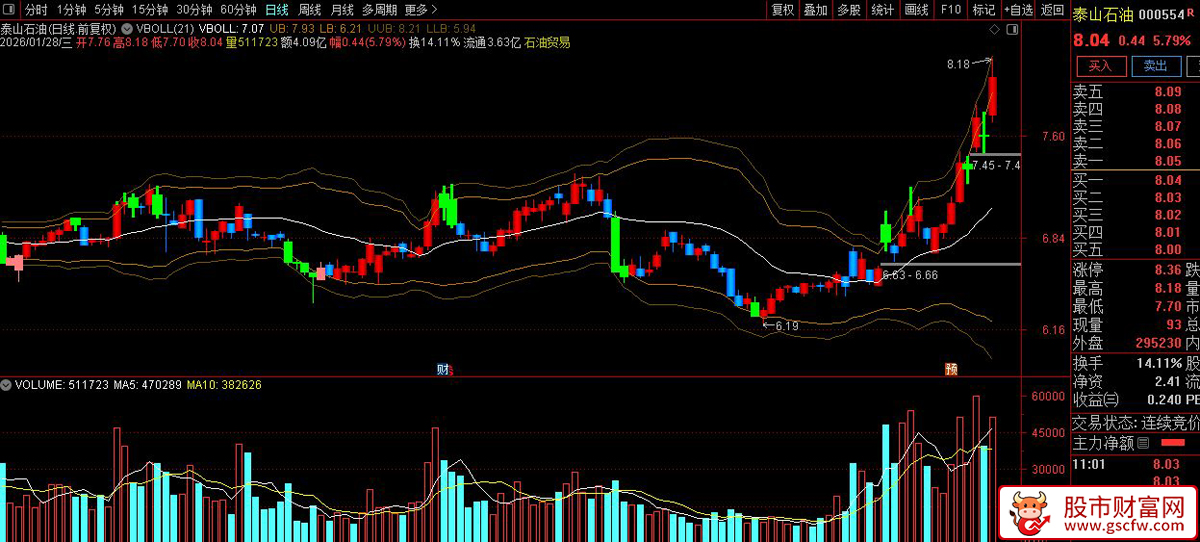This screenshot has width=1200, height=542.
Task: Open the 多股 multi-stock view
Action: click(x=849, y=10)
